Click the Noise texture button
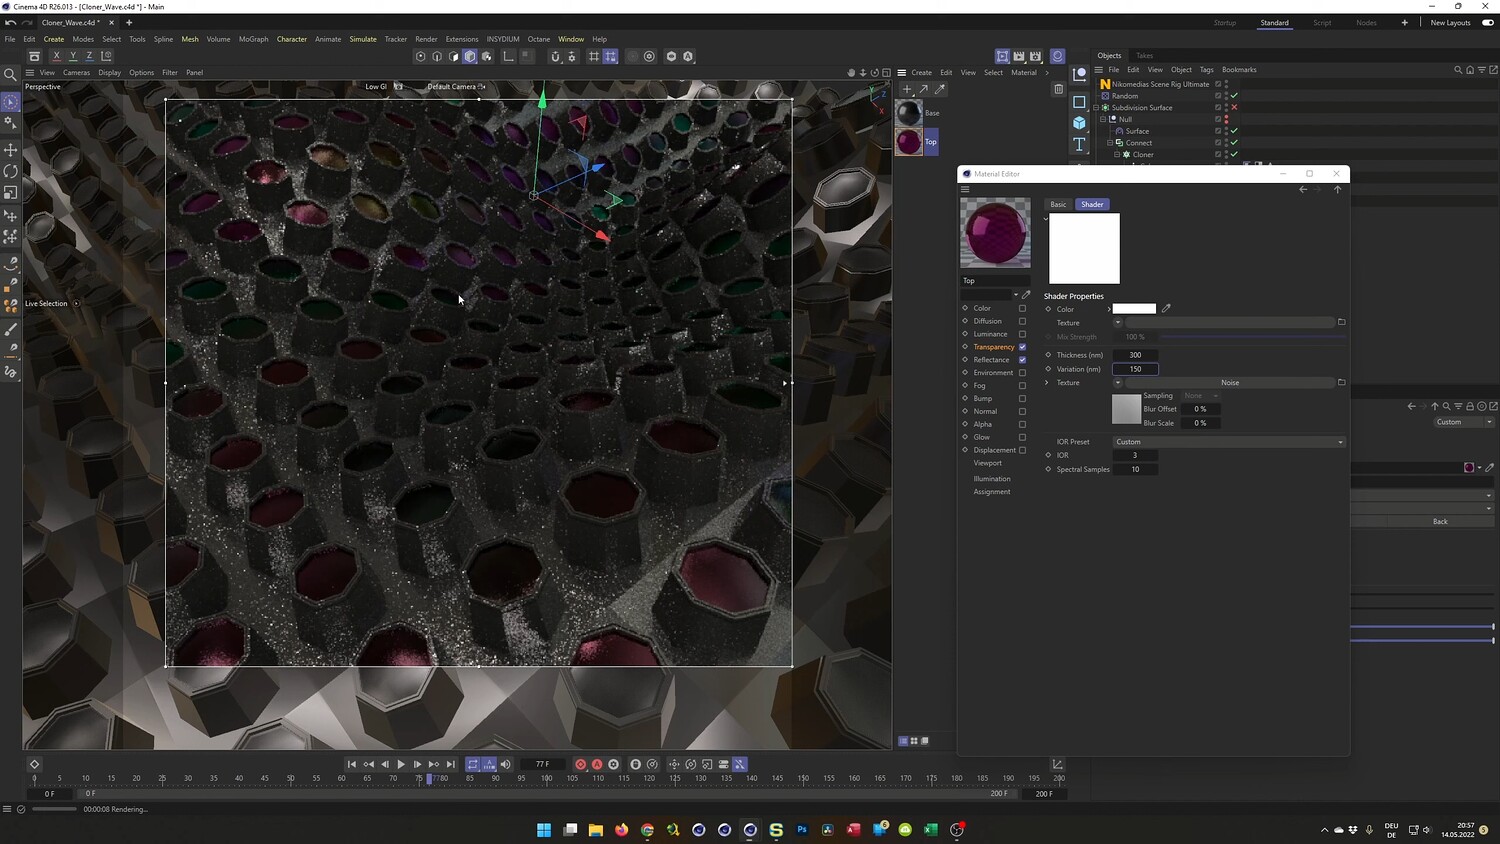Viewport: 1500px width, 844px height. (1229, 382)
